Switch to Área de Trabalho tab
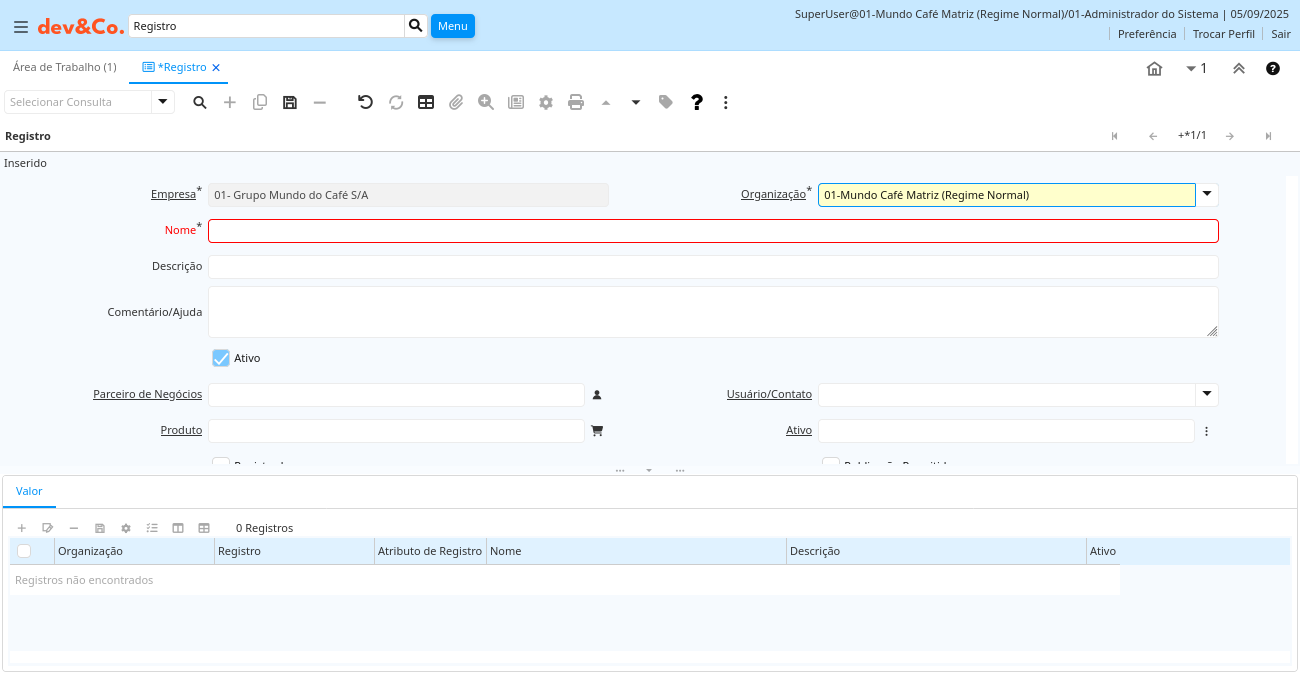The image size is (1300, 674). [64, 67]
